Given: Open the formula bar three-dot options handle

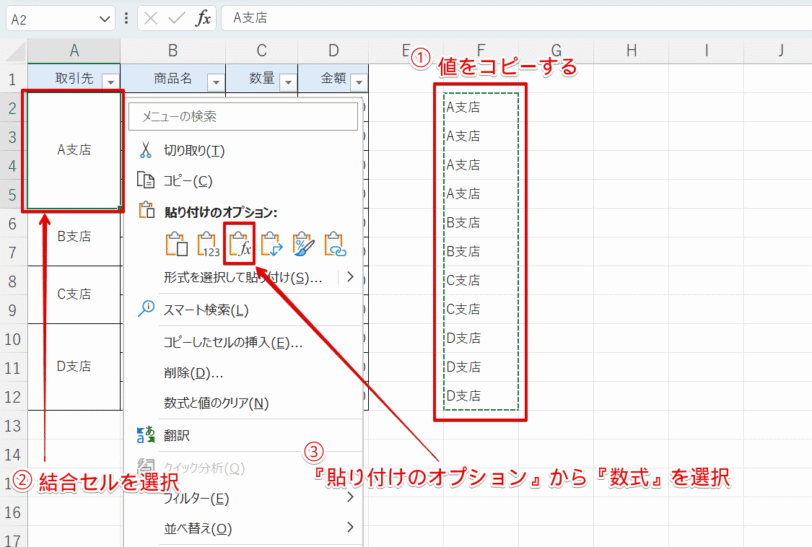Looking at the screenshot, I should click(126, 19).
